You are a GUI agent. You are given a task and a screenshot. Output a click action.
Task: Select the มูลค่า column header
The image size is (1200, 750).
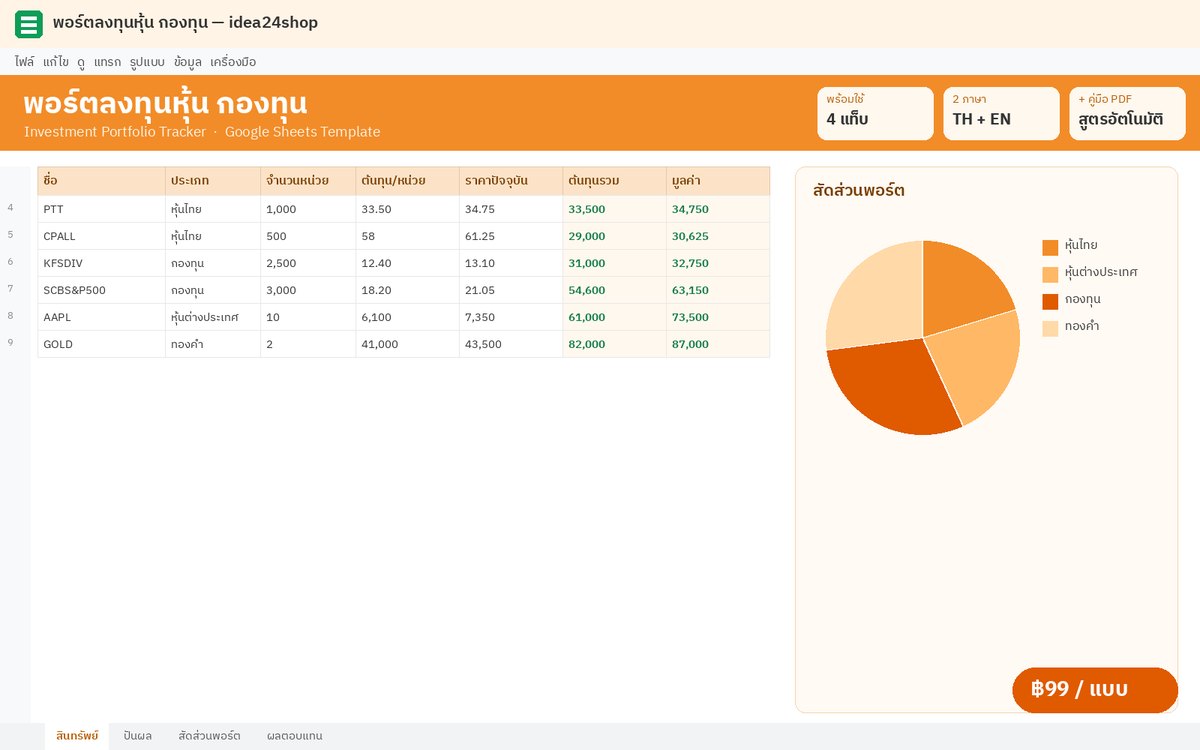tap(718, 181)
